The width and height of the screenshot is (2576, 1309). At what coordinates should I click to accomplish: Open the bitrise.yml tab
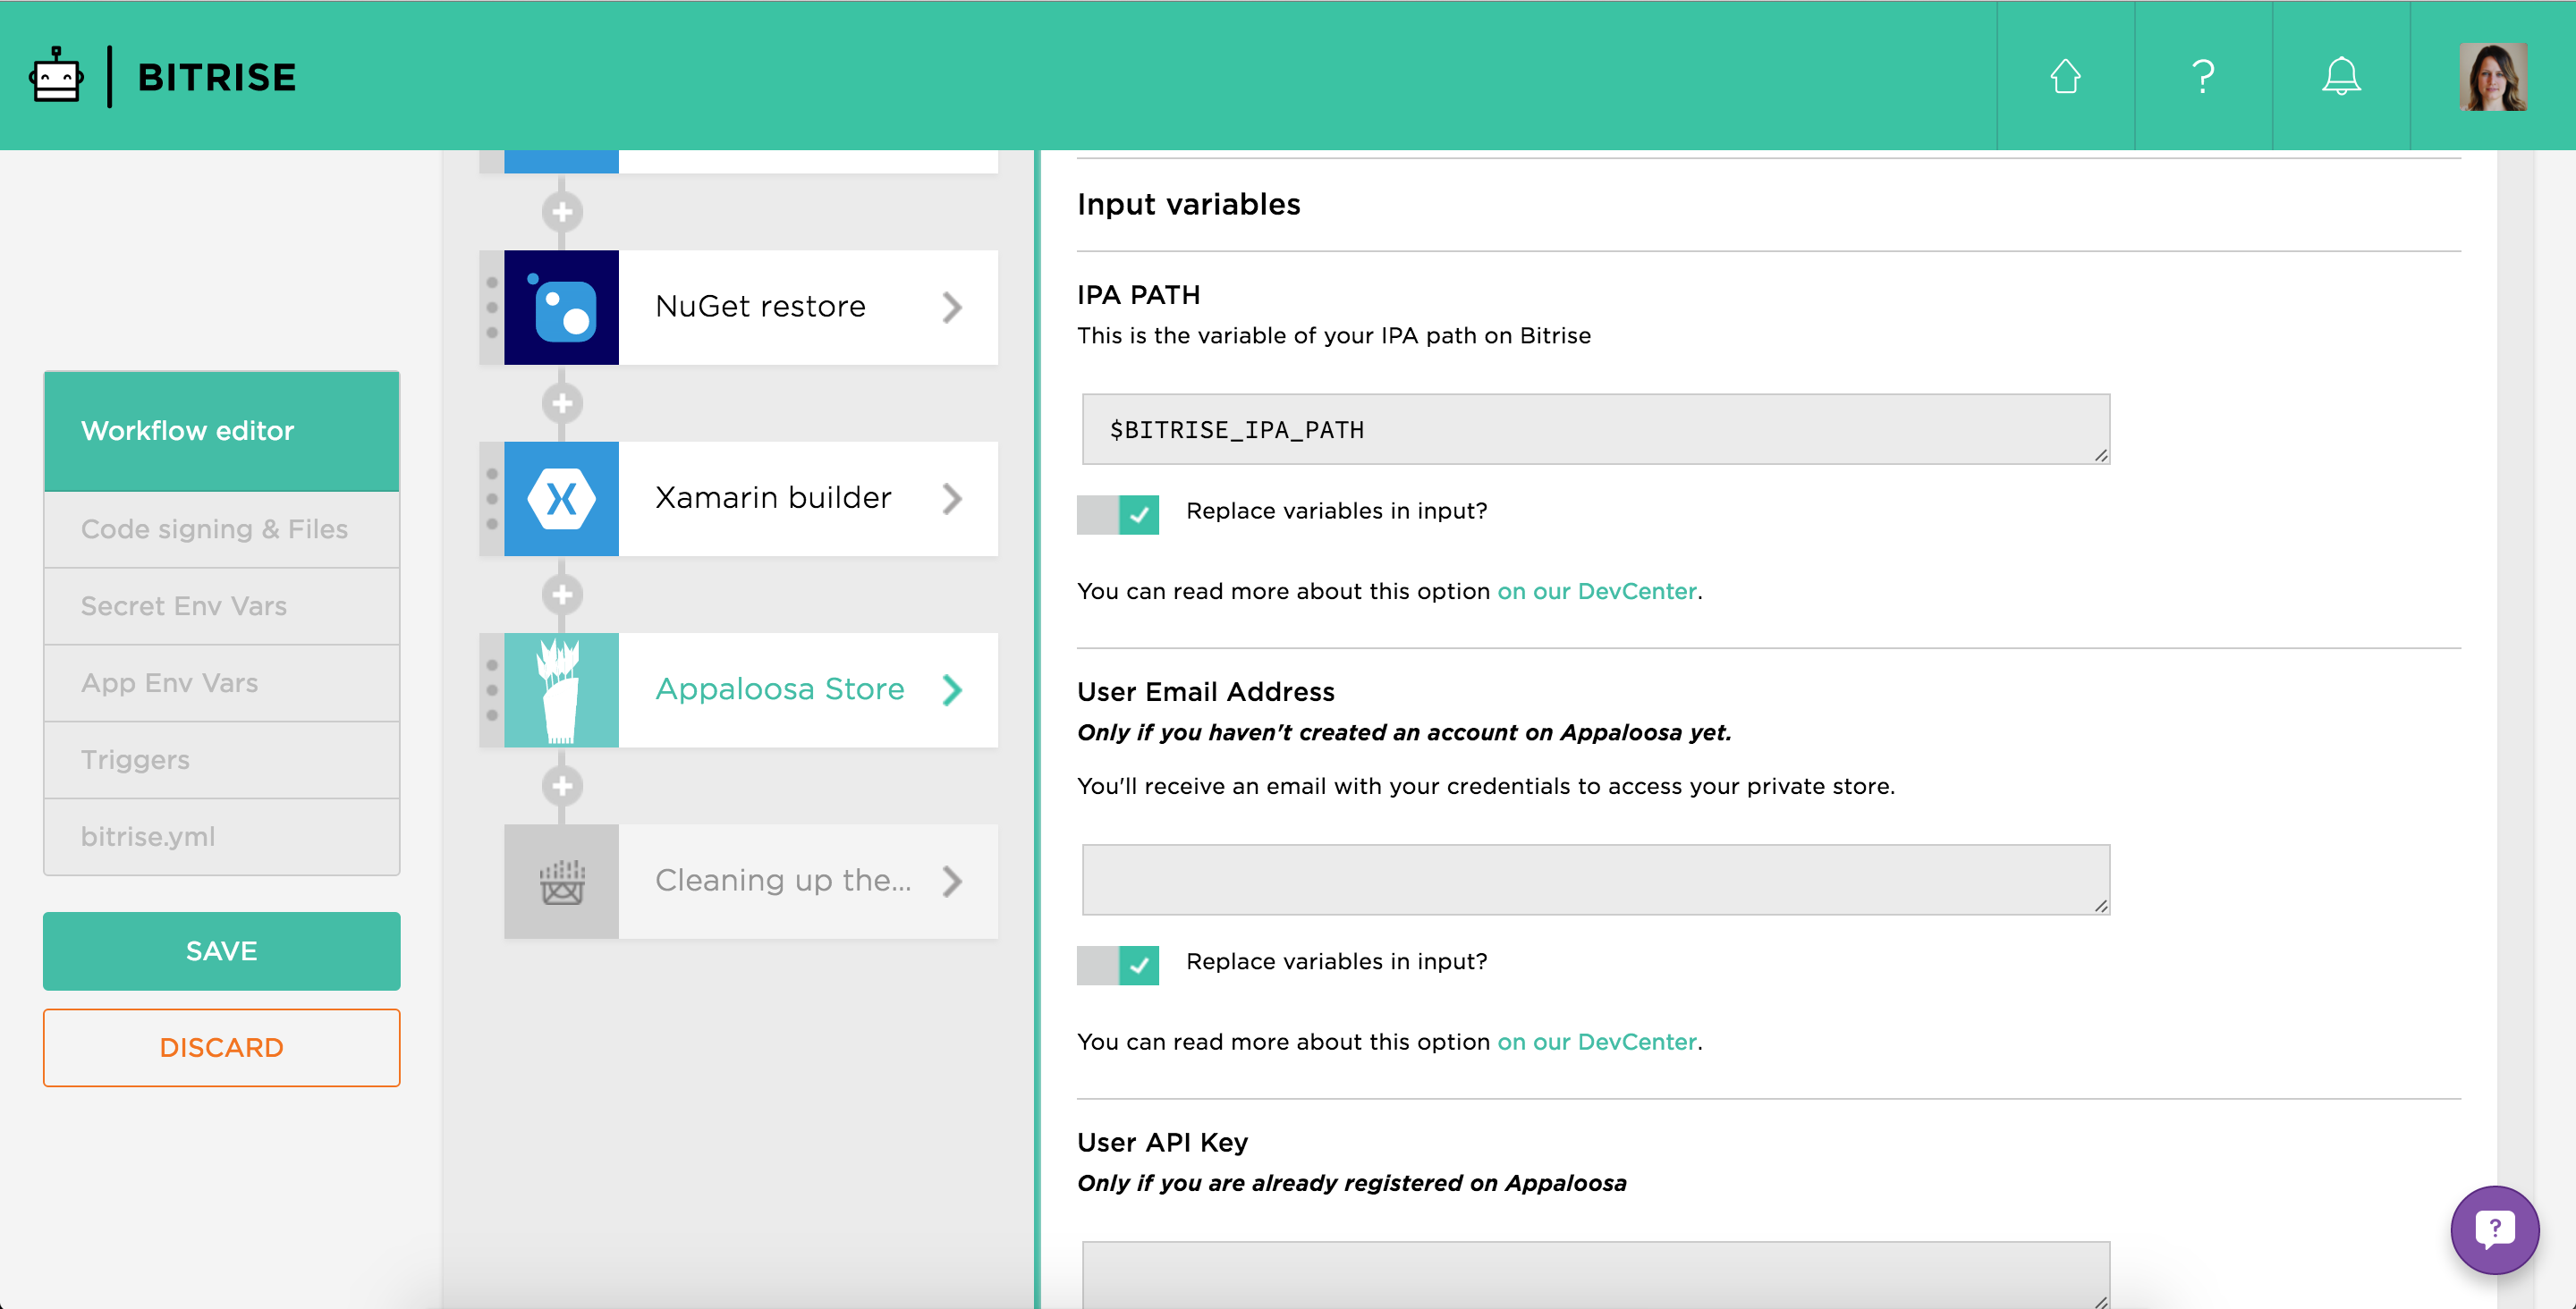pyautogui.click(x=222, y=837)
